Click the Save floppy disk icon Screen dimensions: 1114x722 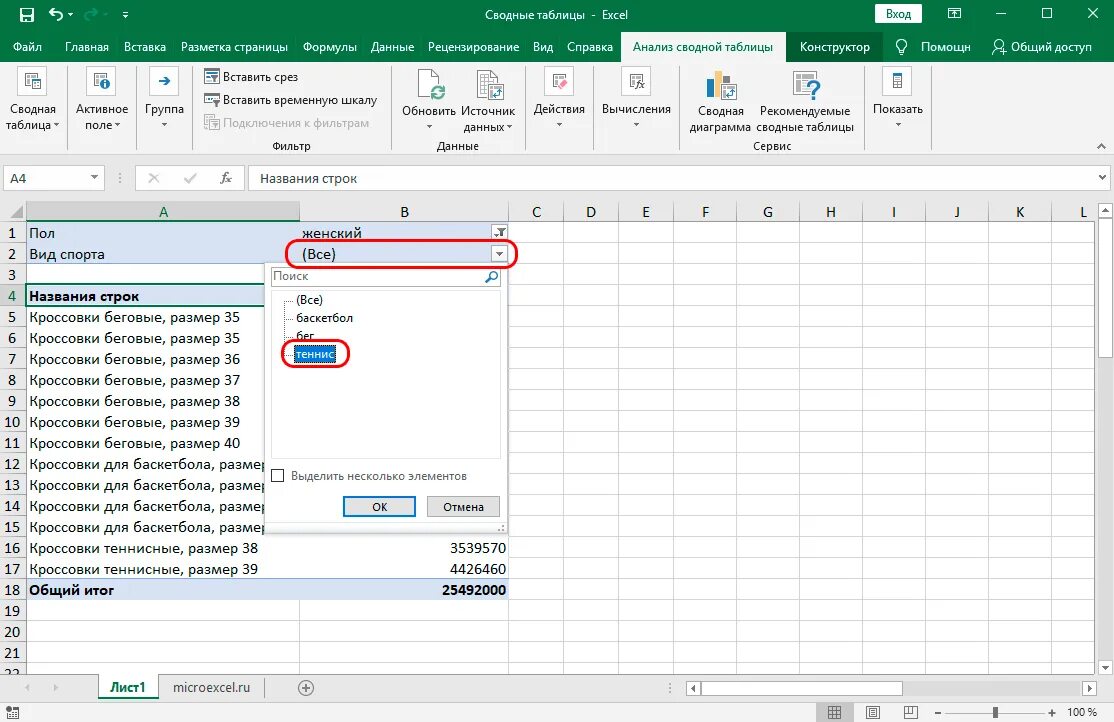[x=26, y=14]
